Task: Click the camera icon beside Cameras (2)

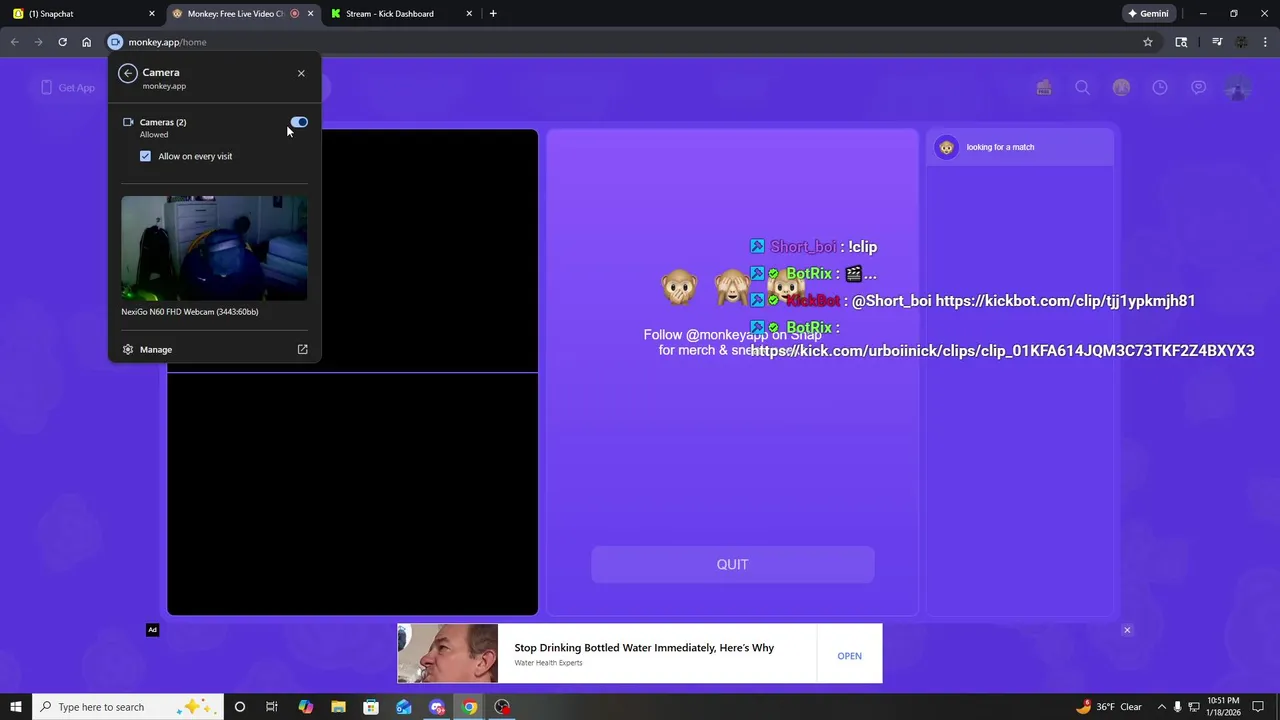Action: click(x=128, y=122)
